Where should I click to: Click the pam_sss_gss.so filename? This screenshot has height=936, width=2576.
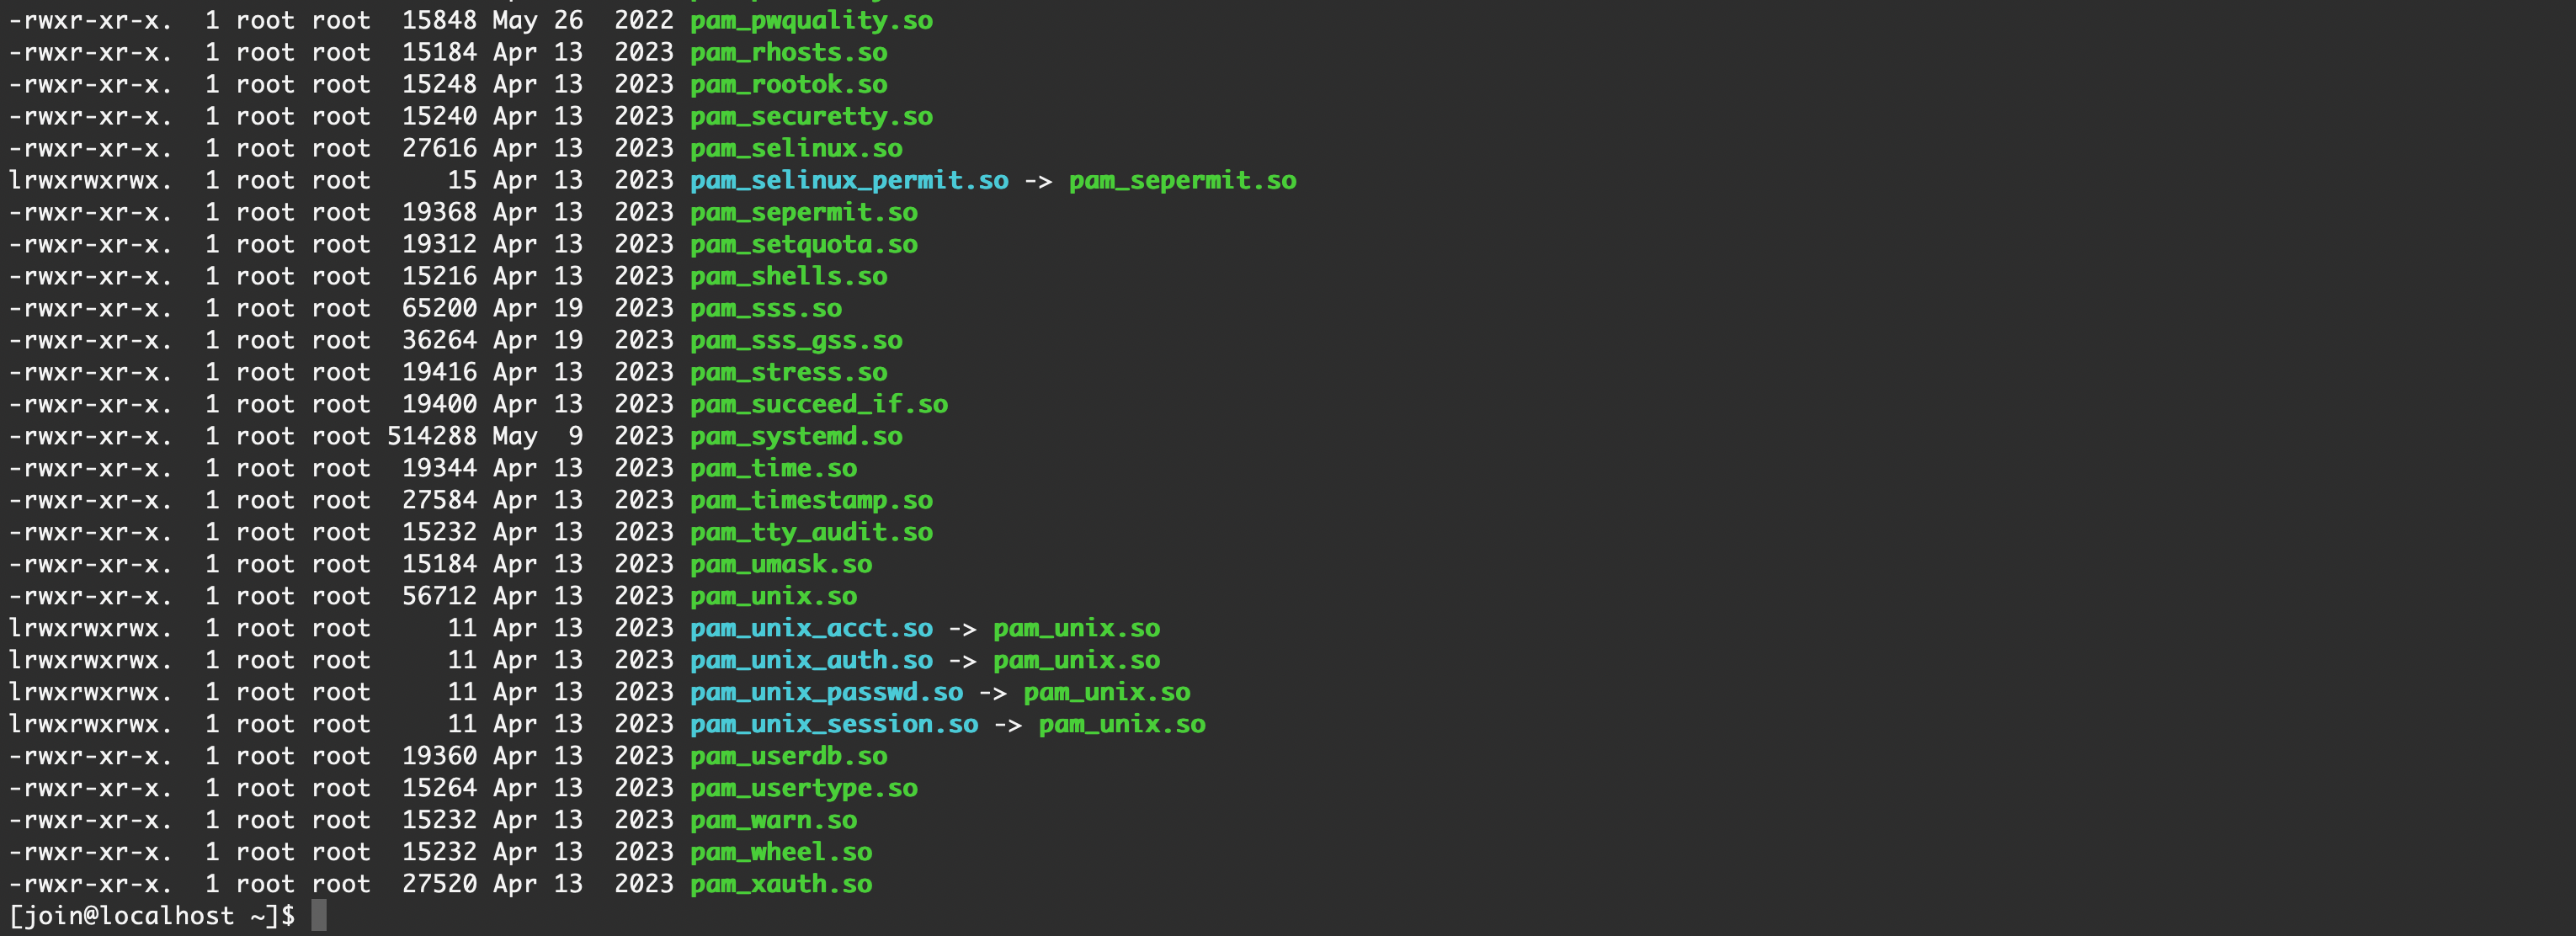click(x=796, y=340)
